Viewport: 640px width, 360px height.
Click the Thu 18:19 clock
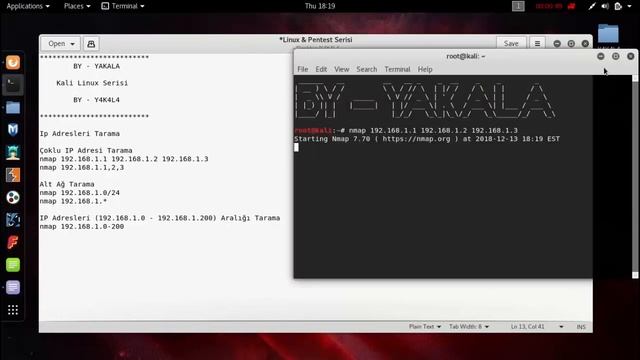coord(320,6)
